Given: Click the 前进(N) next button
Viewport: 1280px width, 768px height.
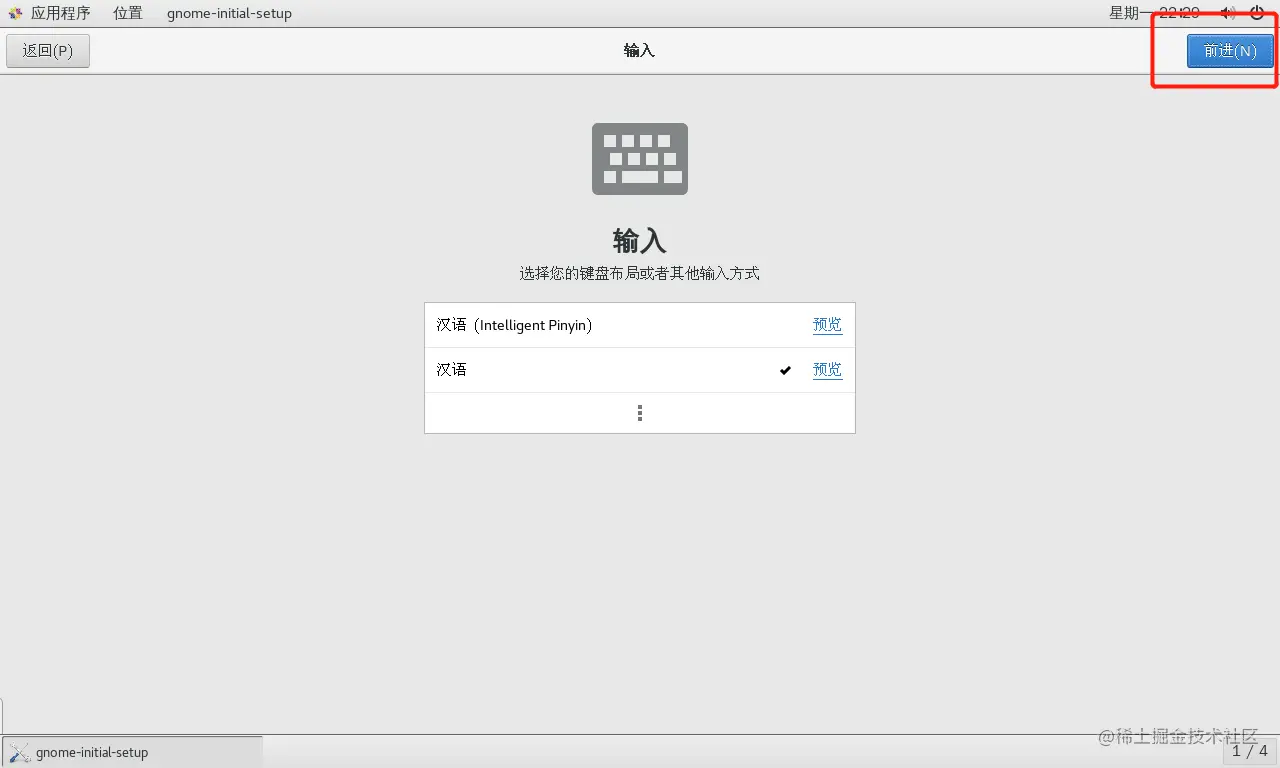Looking at the screenshot, I should pos(1230,51).
